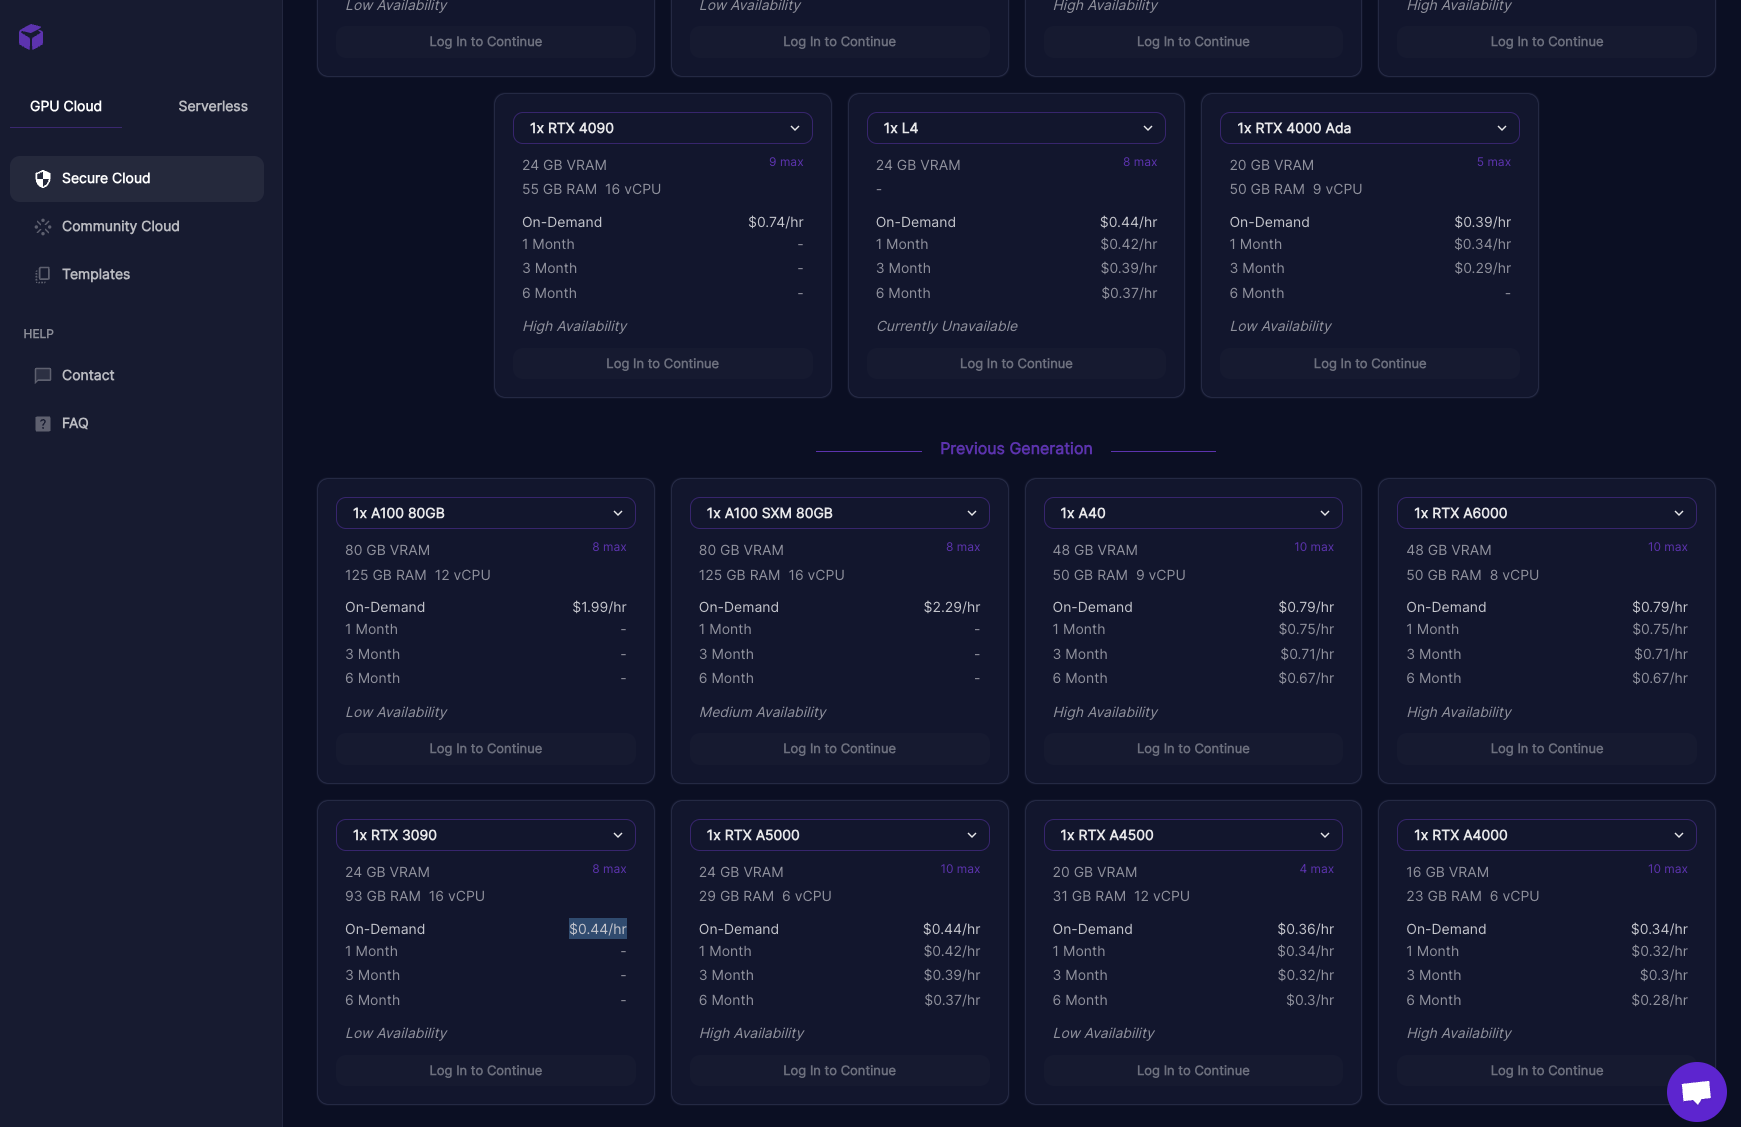Click the 9 max label on RTX 4090
This screenshot has height=1127, width=1741.
point(786,162)
